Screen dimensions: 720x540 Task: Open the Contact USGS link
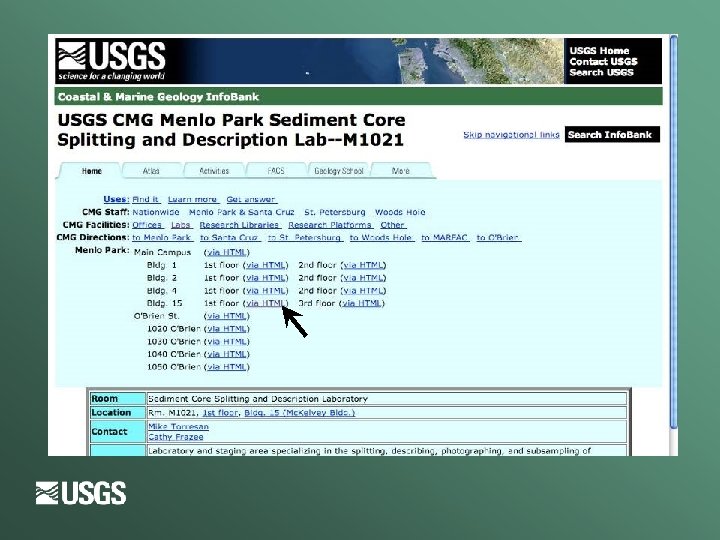pos(603,62)
